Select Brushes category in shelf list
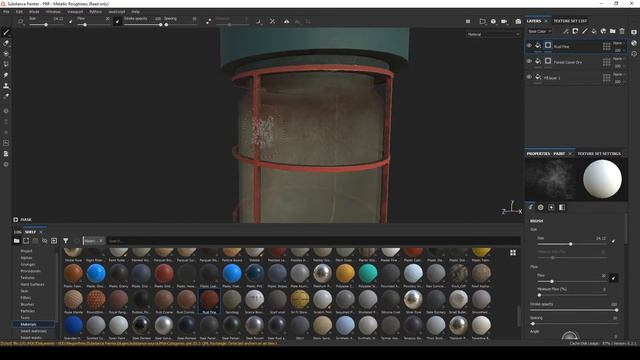 [x=27, y=304]
